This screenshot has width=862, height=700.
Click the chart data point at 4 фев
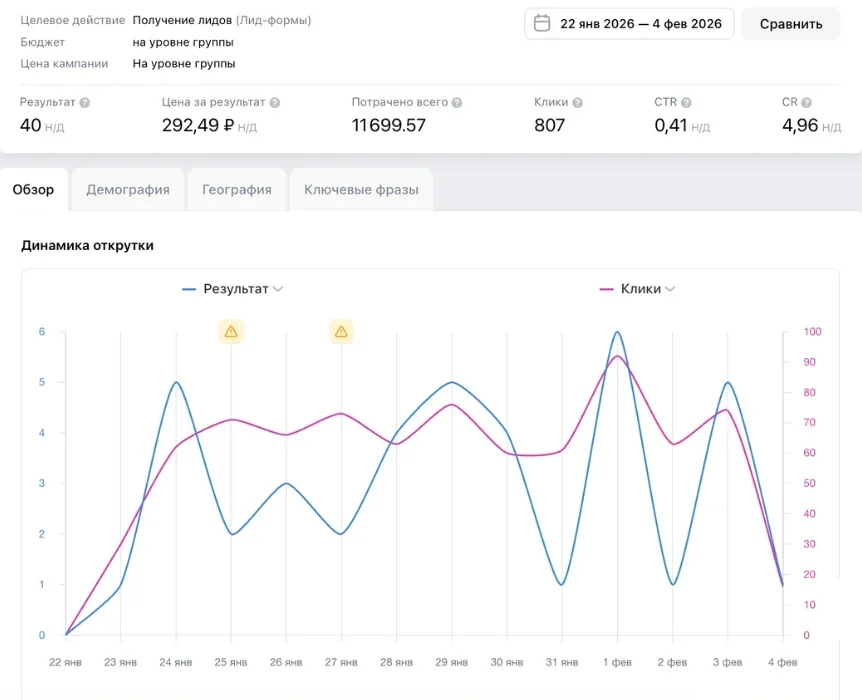(783, 585)
